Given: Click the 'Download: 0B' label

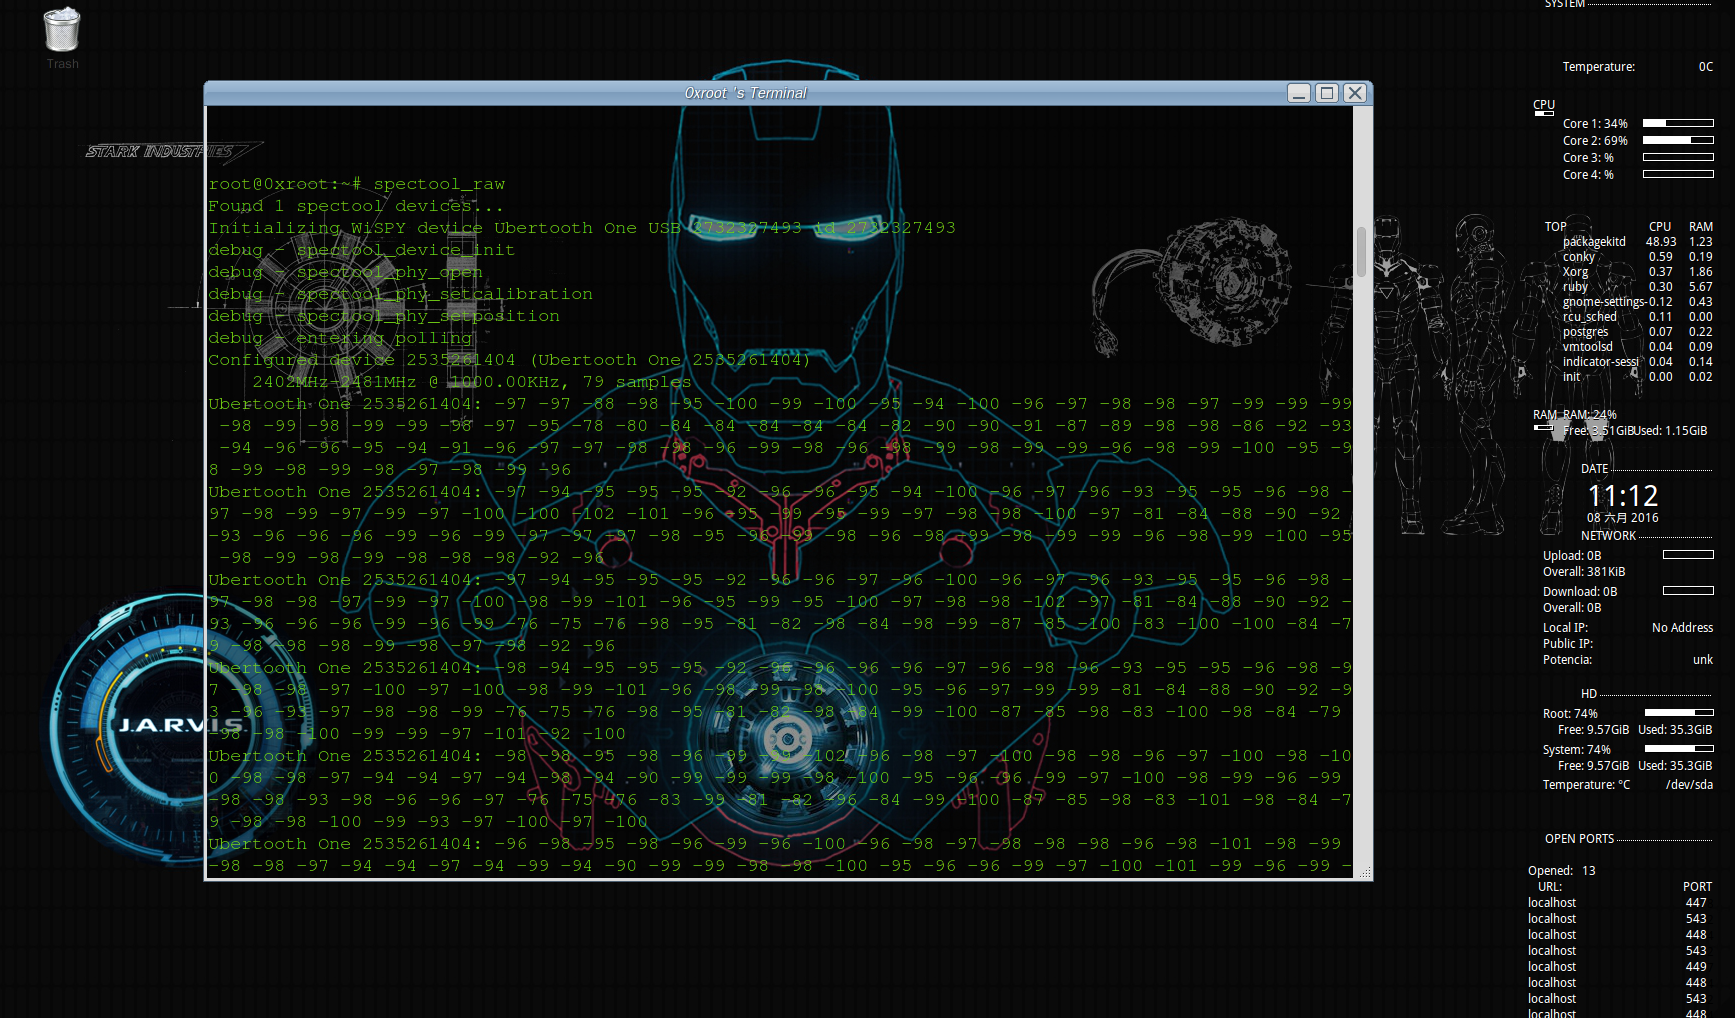Looking at the screenshot, I should pos(1580,592).
